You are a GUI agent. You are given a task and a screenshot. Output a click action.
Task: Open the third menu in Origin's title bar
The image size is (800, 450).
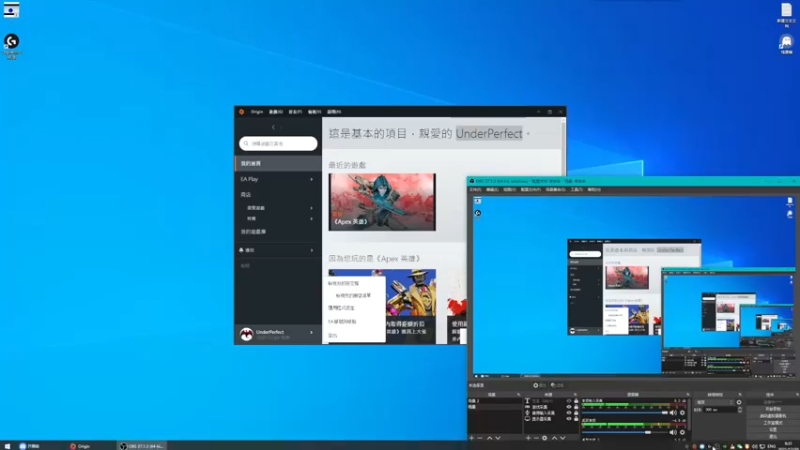295,112
